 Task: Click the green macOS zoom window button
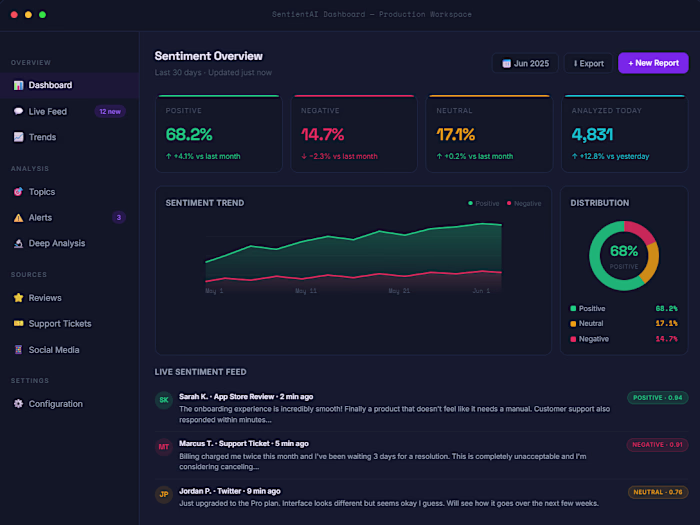(42, 15)
